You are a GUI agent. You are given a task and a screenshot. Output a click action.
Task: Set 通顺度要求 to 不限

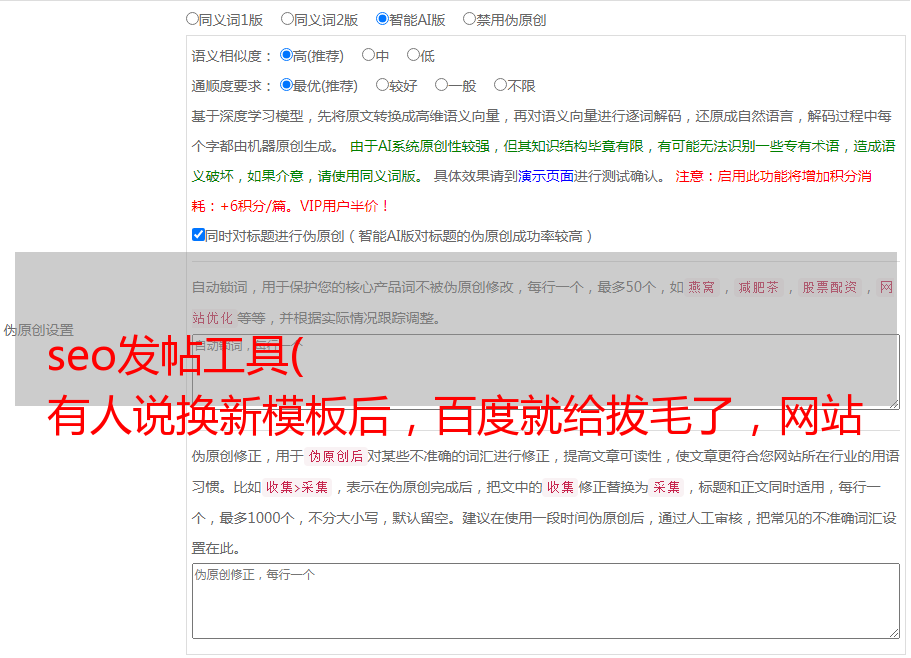tap(500, 85)
